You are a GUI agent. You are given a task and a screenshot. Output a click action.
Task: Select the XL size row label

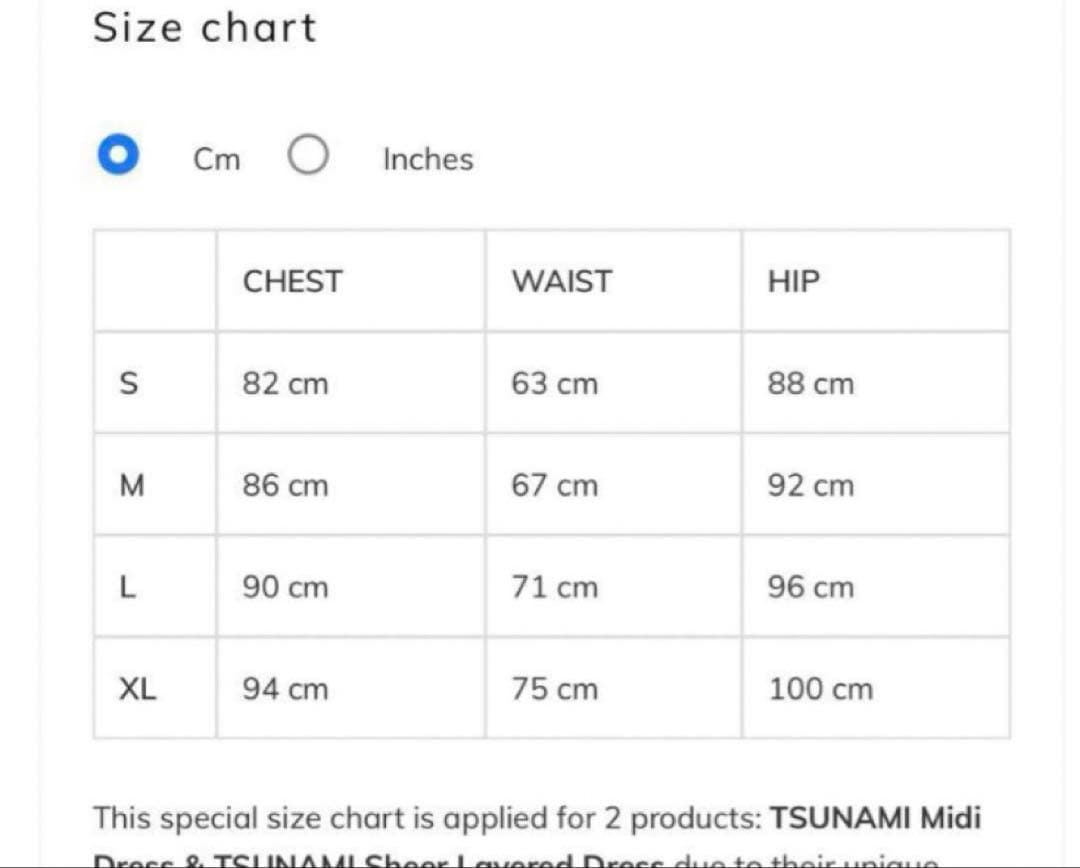tap(137, 689)
